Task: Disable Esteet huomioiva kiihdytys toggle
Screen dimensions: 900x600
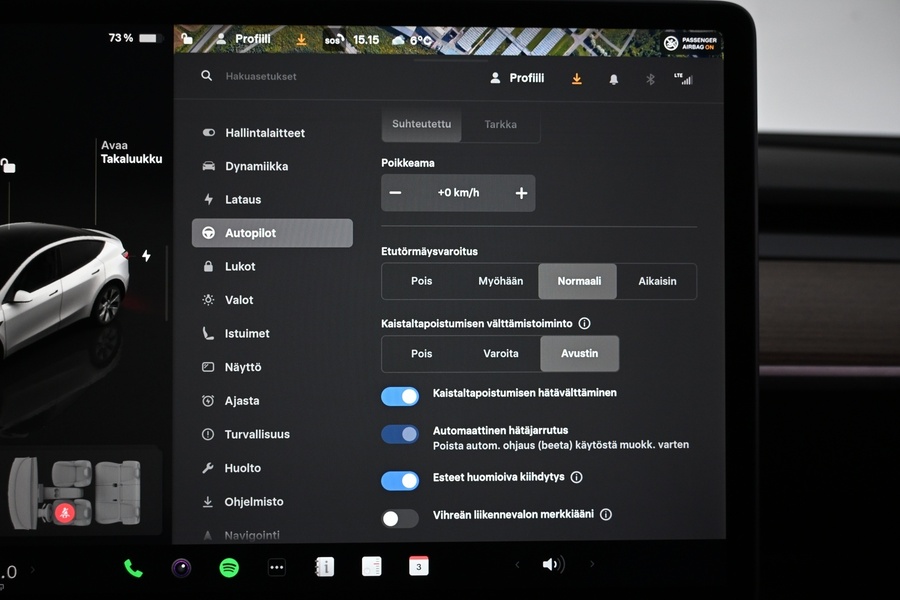Action: (x=400, y=481)
